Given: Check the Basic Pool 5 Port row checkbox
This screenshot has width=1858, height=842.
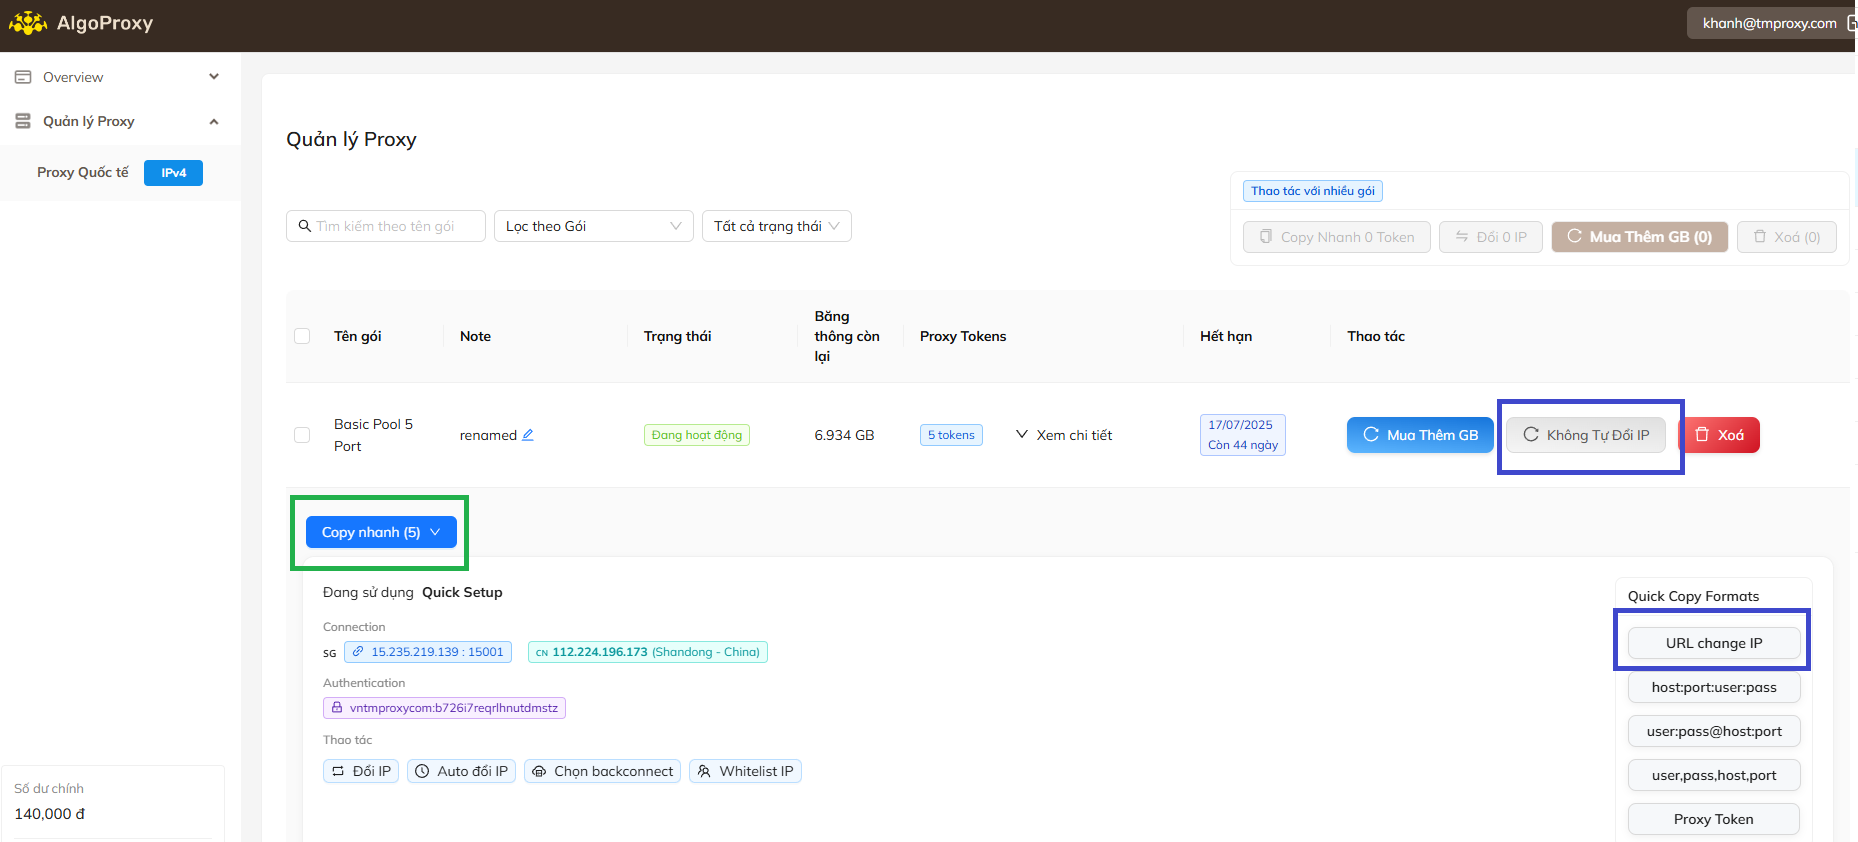Looking at the screenshot, I should [x=302, y=435].
